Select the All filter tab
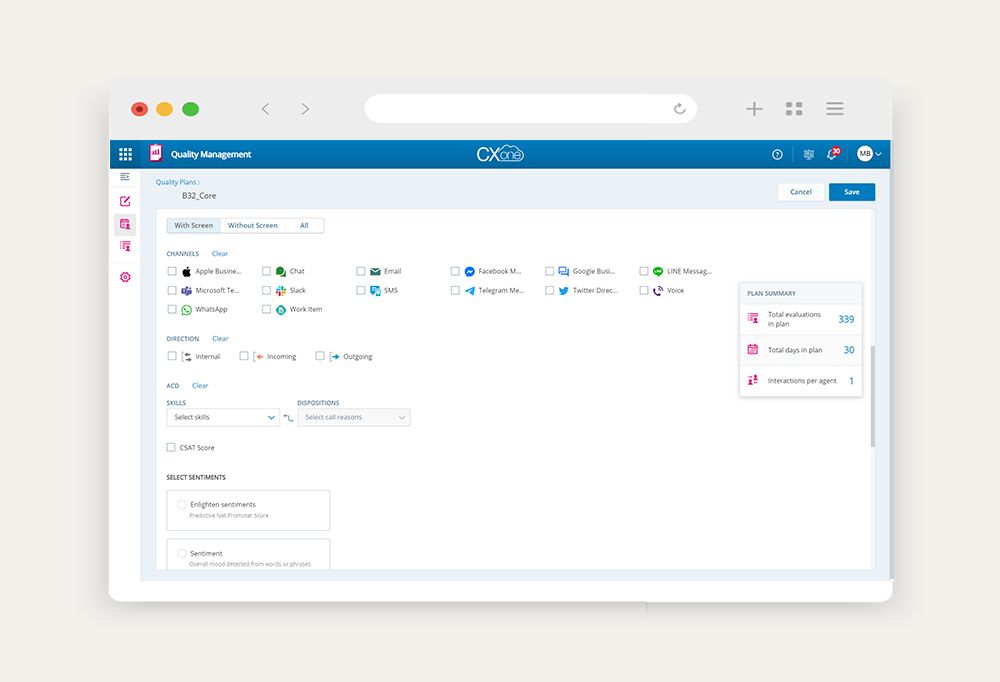1000x682 pixels. click(304, 226)
